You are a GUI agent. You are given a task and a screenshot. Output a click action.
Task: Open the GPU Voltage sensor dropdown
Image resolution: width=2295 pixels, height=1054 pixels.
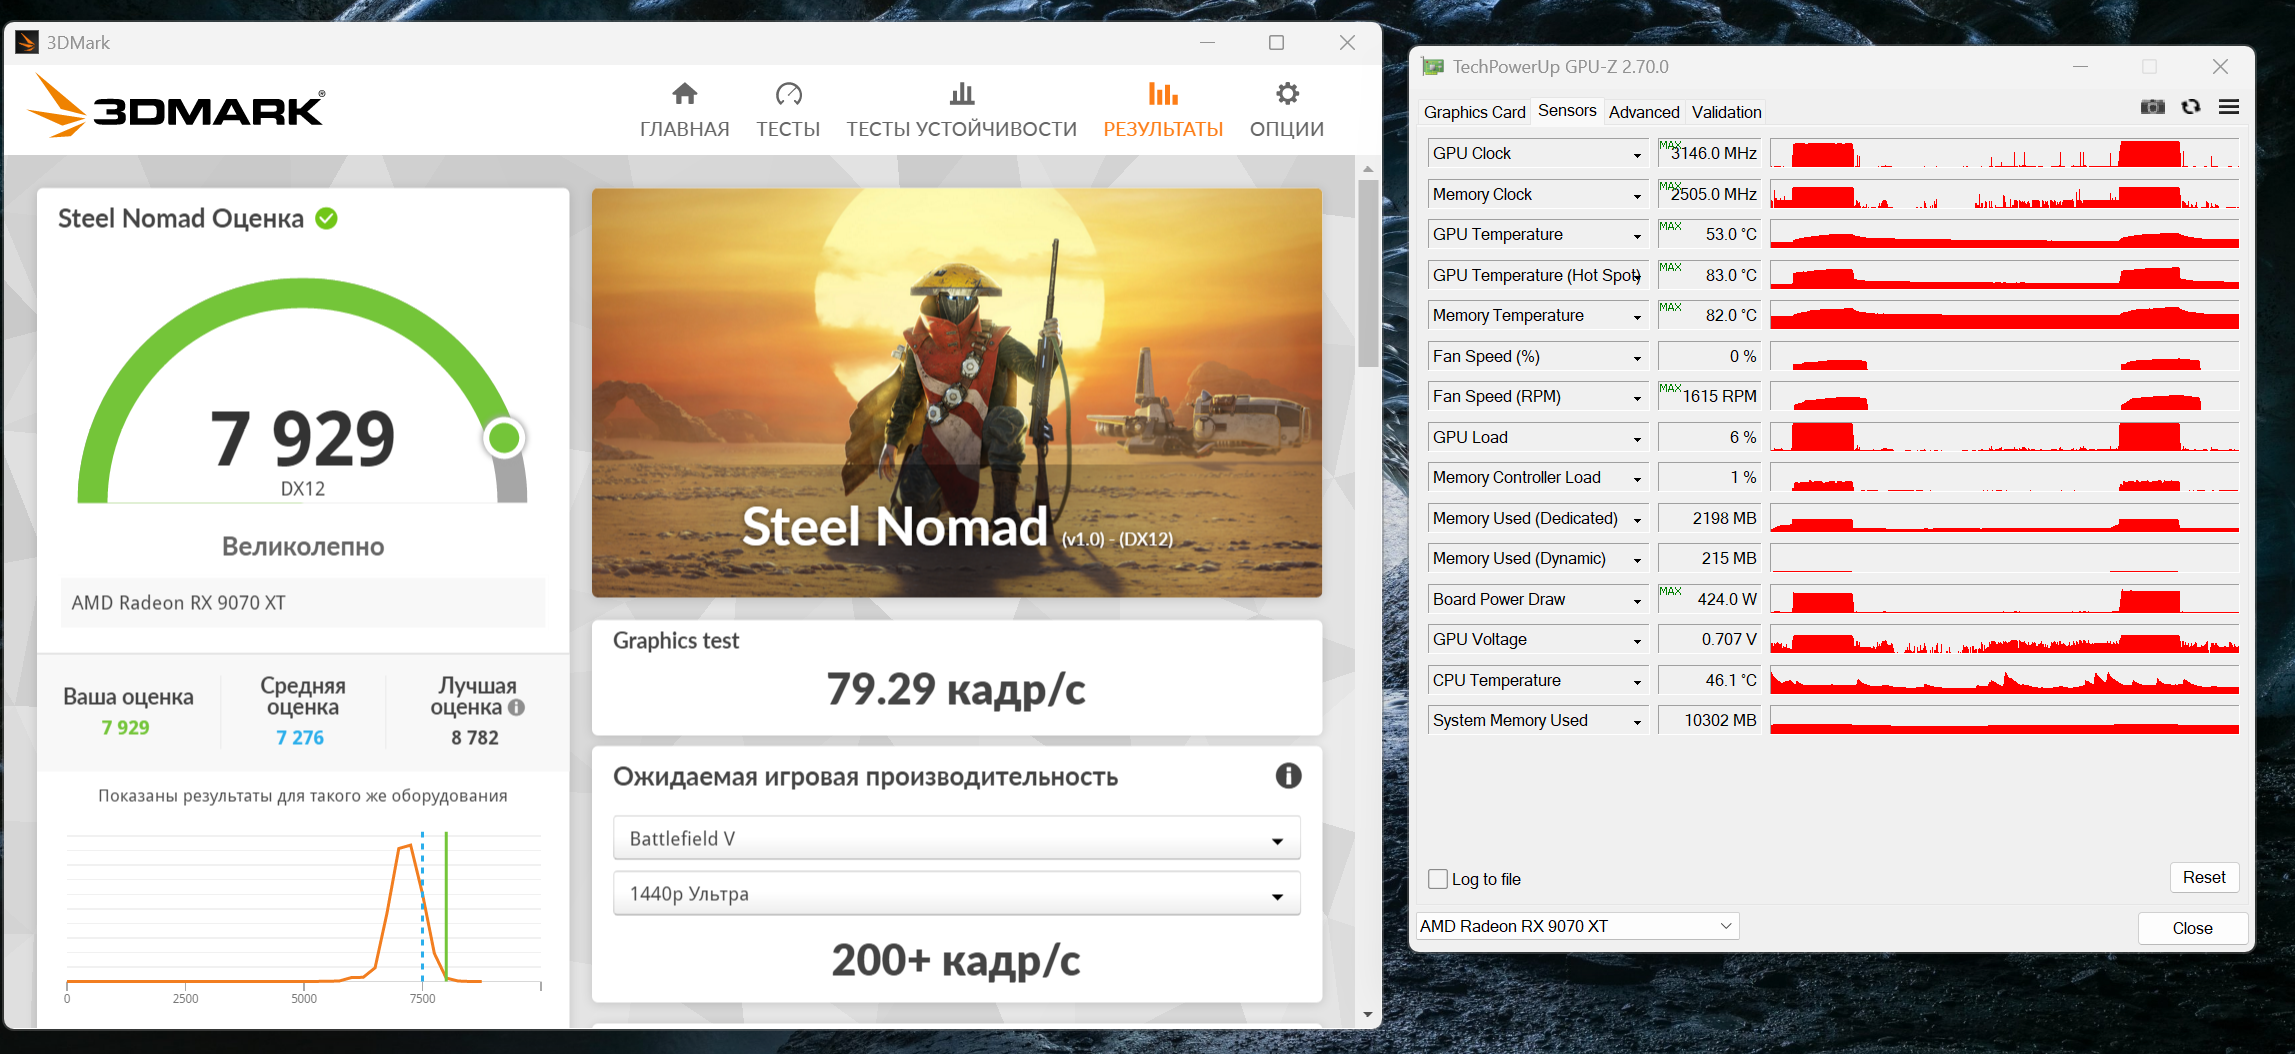1637,641
